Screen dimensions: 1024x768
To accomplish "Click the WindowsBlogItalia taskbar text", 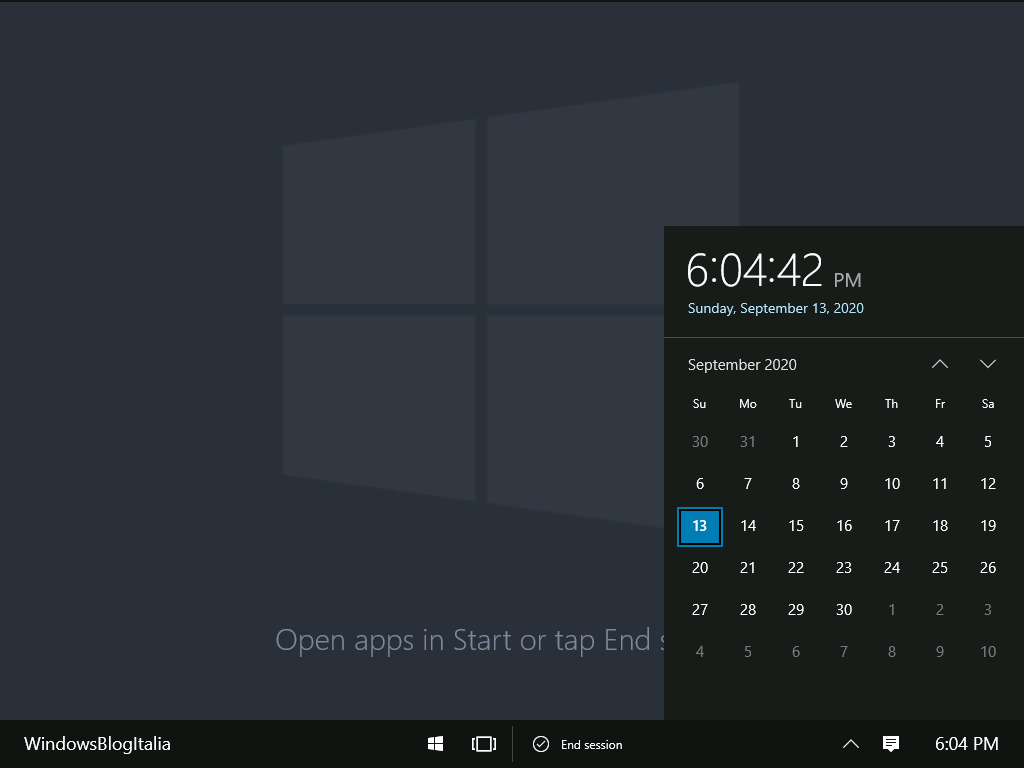I will coord(97,744).
